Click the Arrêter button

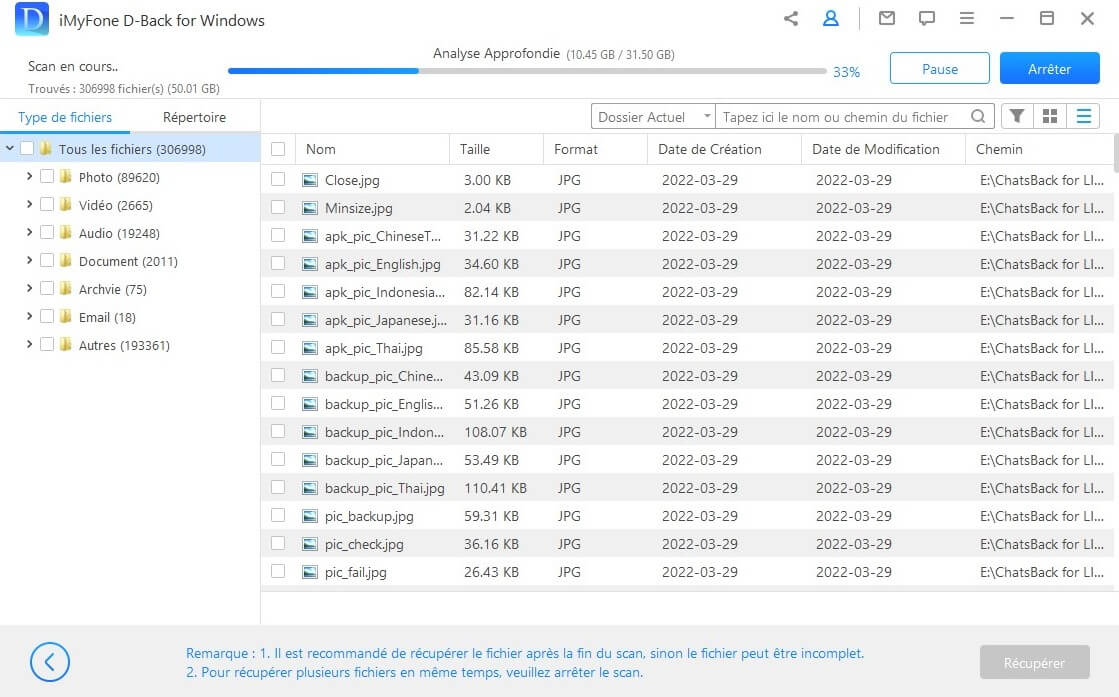pos(1049,69)
